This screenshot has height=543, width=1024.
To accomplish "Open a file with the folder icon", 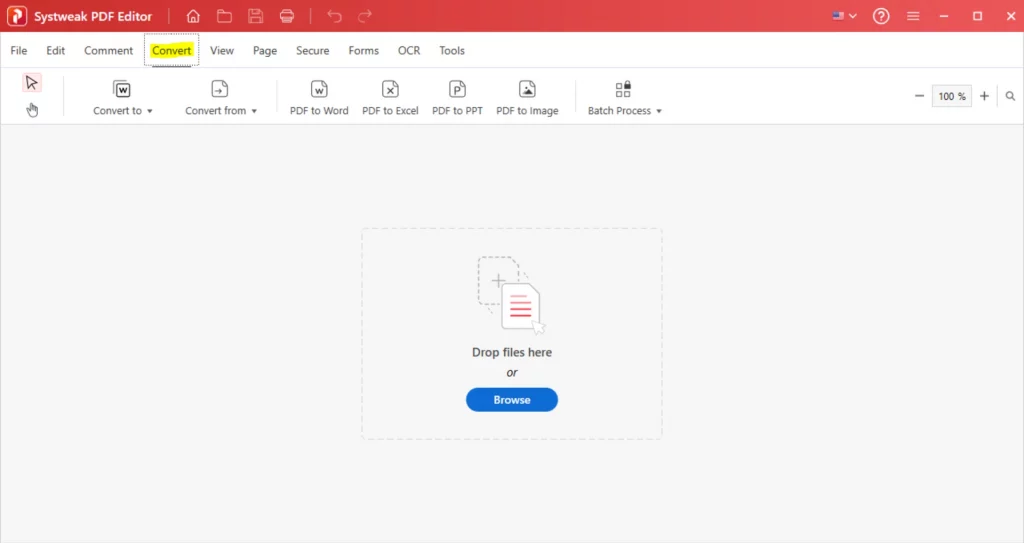I will tap(224, 16).
